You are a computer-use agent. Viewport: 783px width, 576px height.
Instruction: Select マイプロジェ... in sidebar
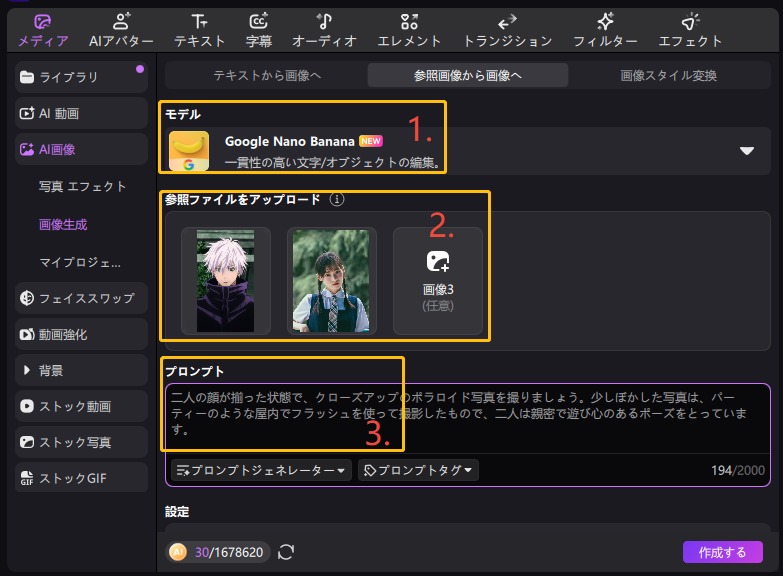[x=80, y=262]
